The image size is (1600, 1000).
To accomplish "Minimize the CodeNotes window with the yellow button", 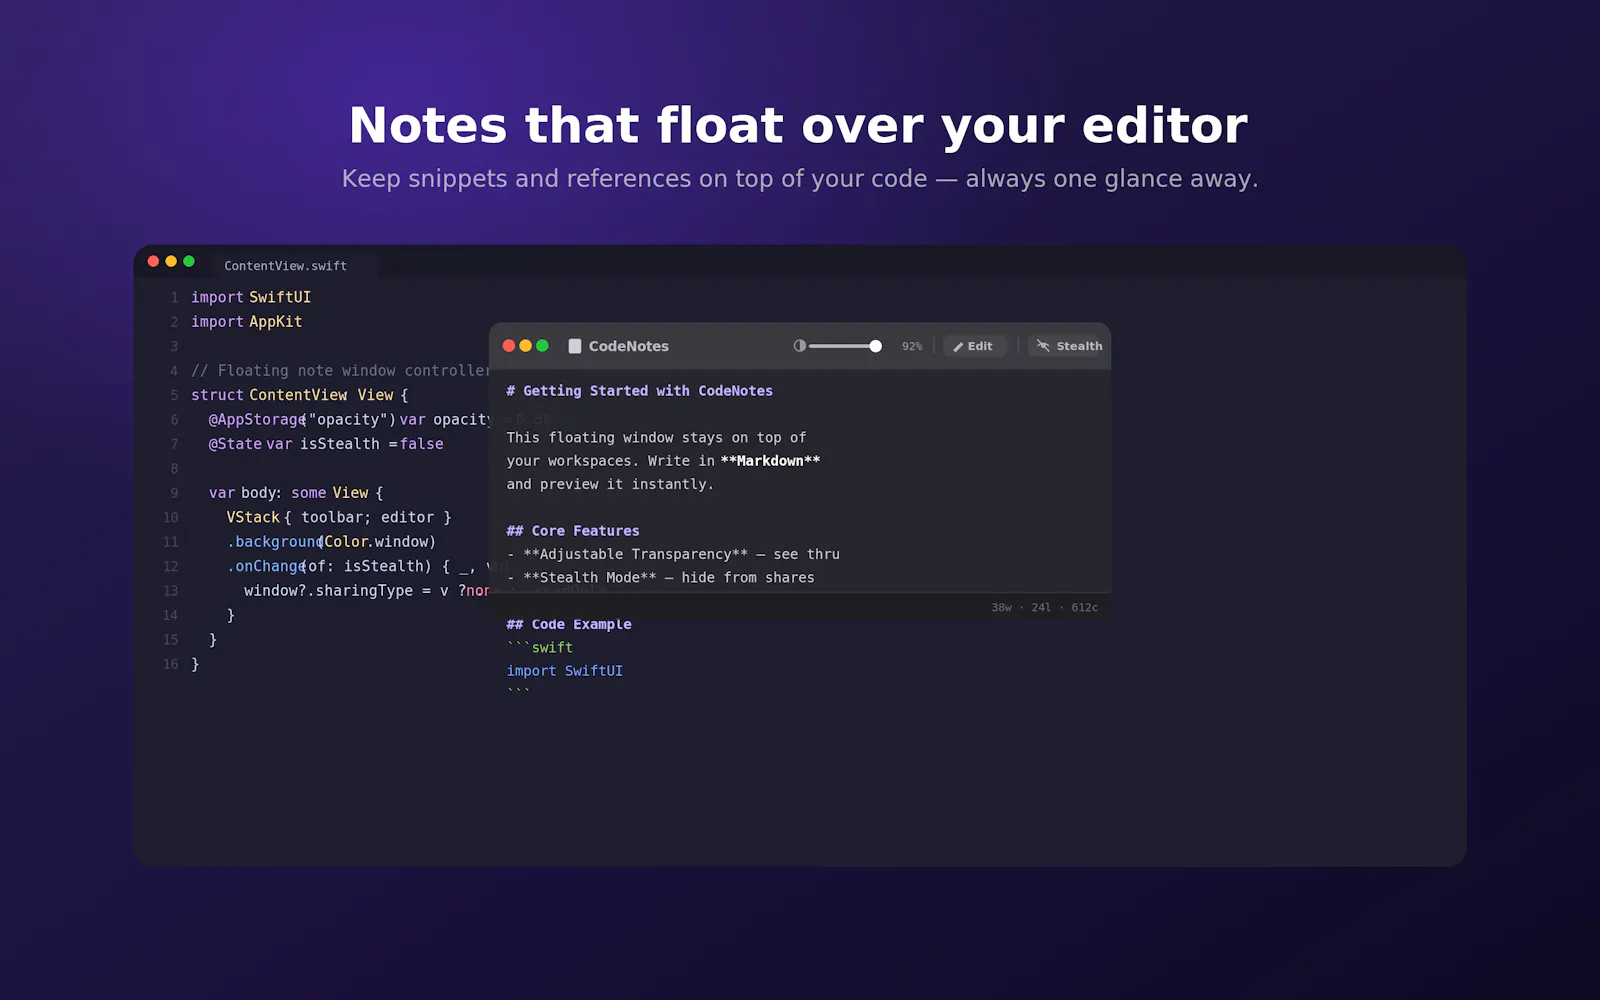I will (x=526, y=346).
